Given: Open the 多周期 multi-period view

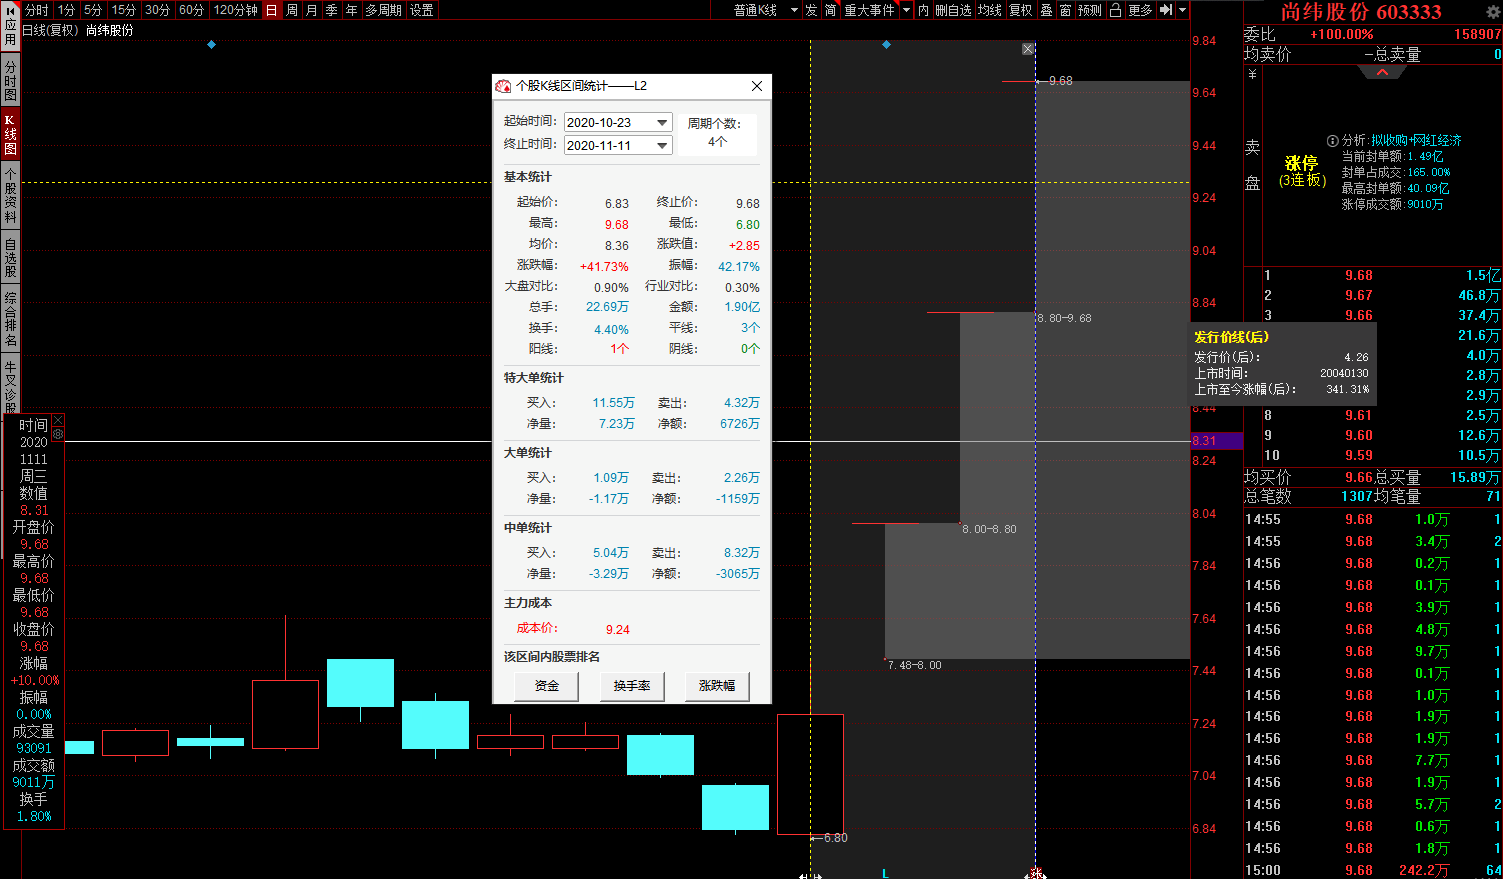Looking at the screenshot, I should 384,10.
